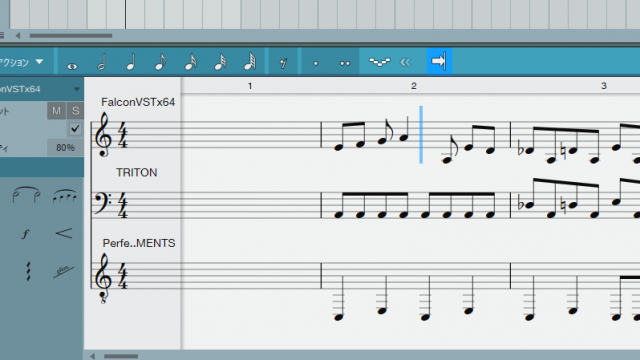Select the forte dynamic symbol

coord(25,234)
